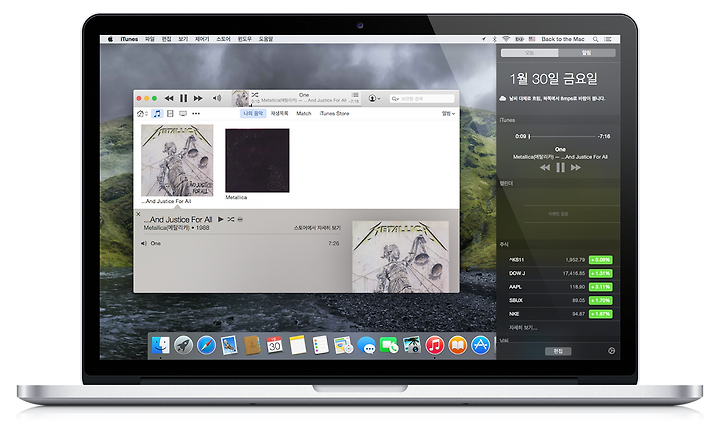Switch to the Match tab
The image size is (720, 421).
click(304, 113)
